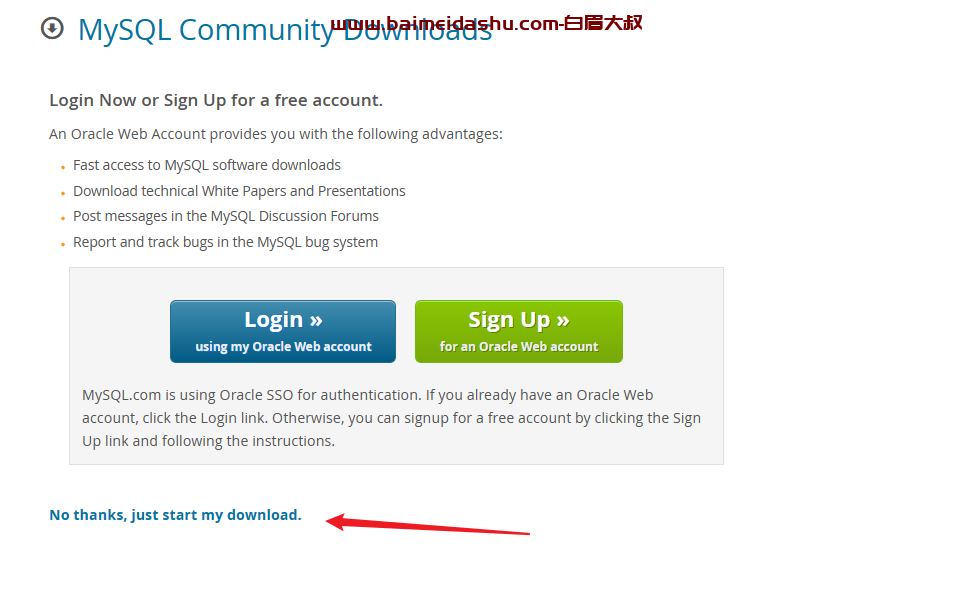The height and width of the screenshot is (604, 973).
Task: Click orange bullet beside 'Report and track' item
Action: [x=63, y=245]
